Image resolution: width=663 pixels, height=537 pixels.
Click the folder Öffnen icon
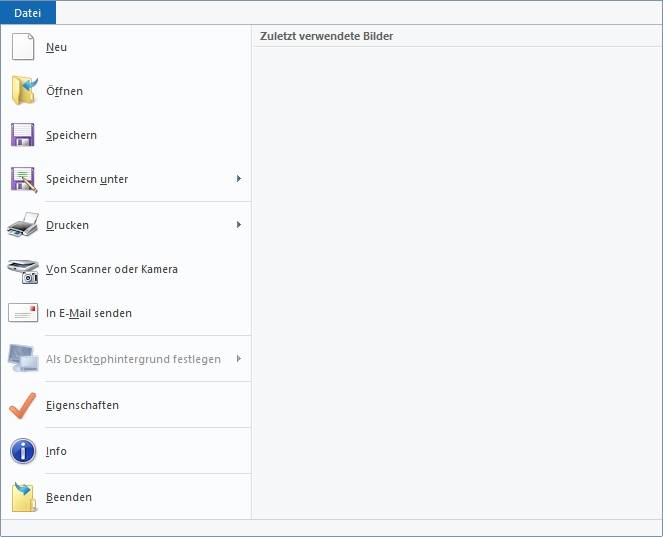point(24,90)
